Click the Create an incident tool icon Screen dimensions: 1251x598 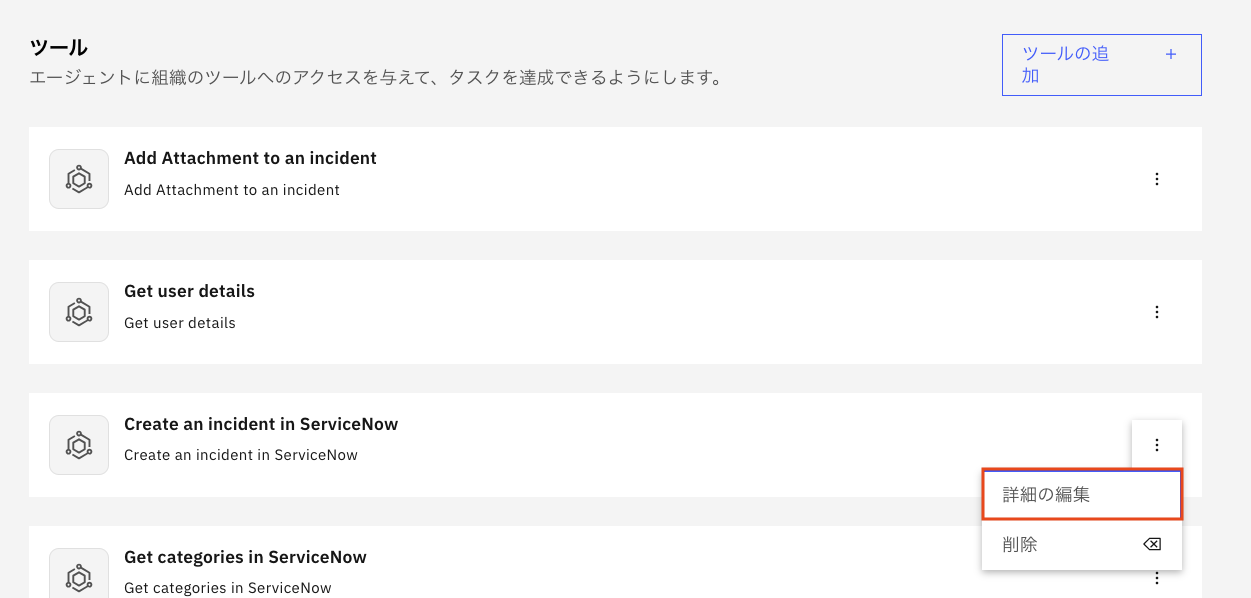point(79,445)
